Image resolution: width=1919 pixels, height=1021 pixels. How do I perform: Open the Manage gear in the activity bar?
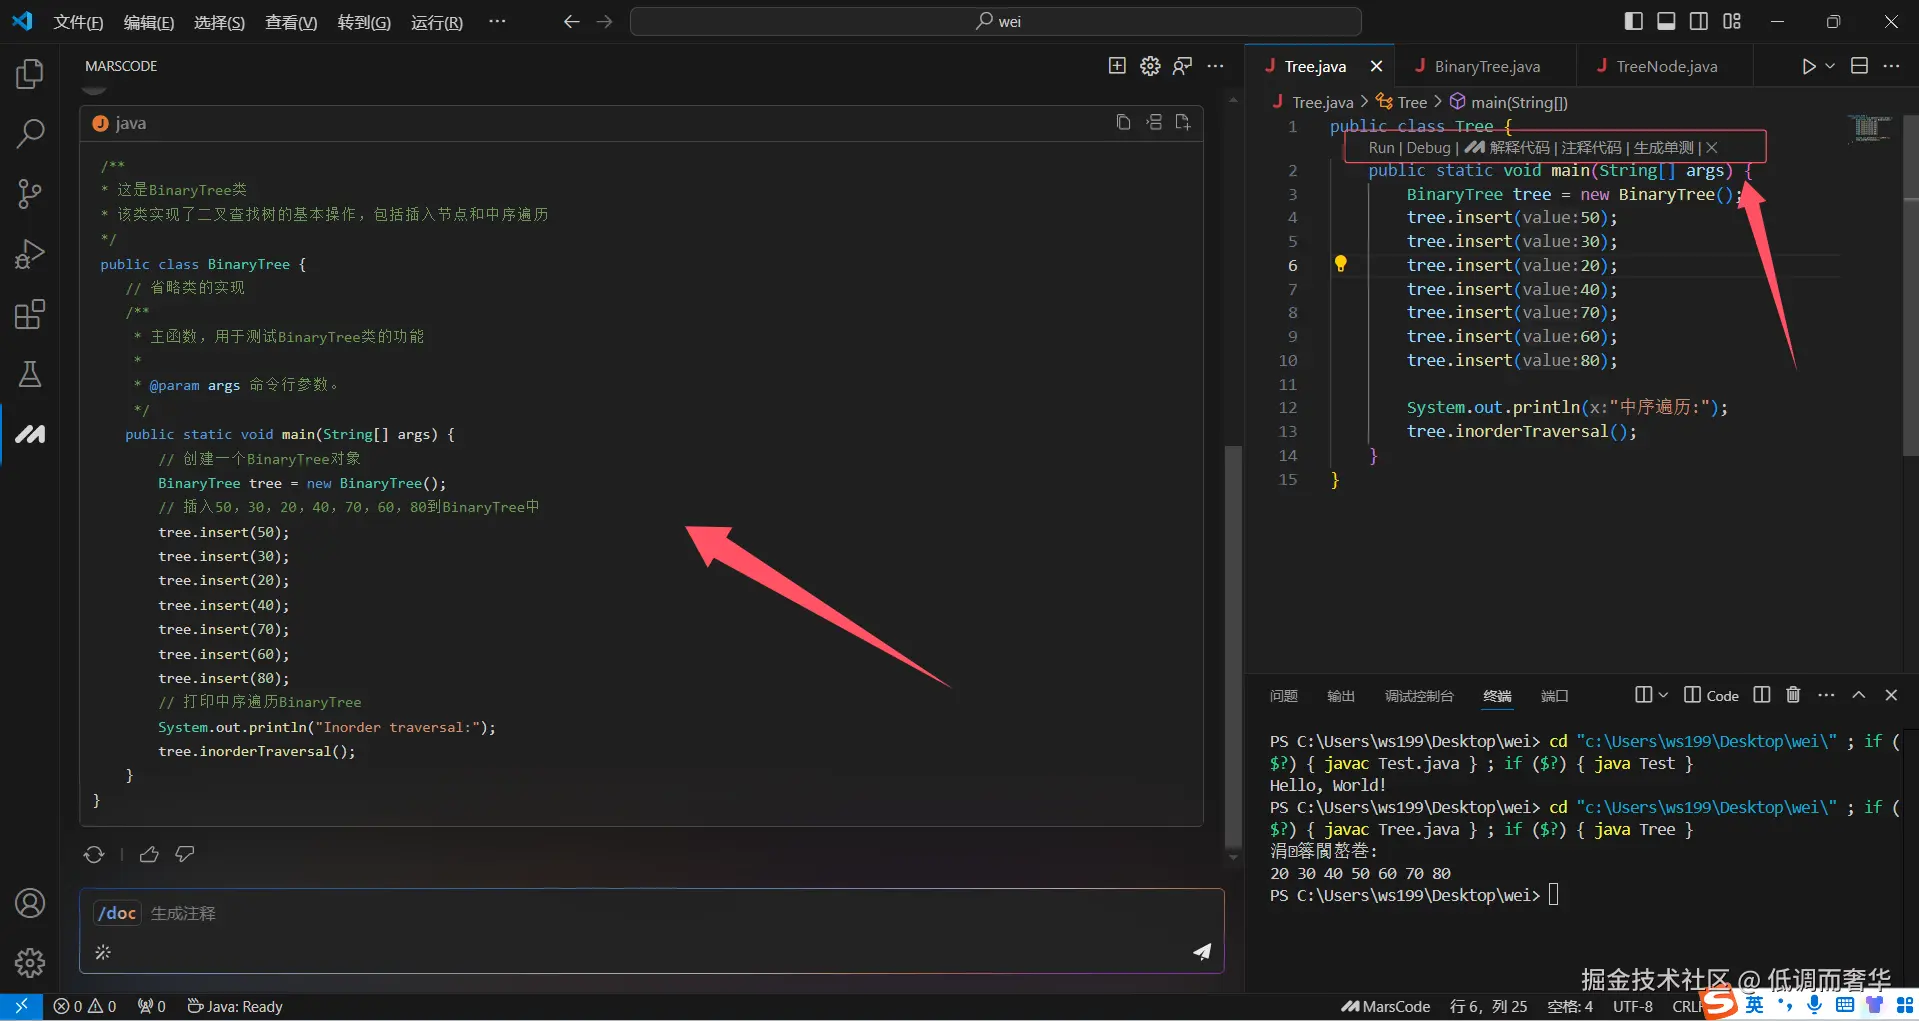click(x=30, y=962)
